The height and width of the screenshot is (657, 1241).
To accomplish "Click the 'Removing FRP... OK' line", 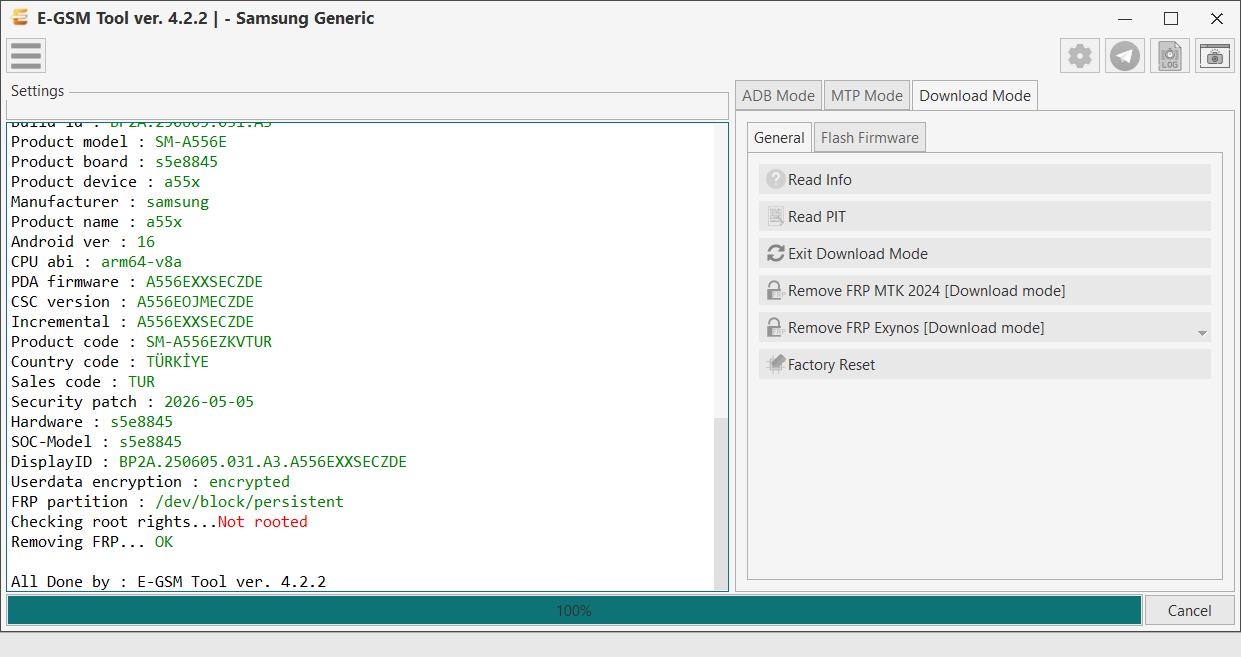I will [x=92, y=542].
